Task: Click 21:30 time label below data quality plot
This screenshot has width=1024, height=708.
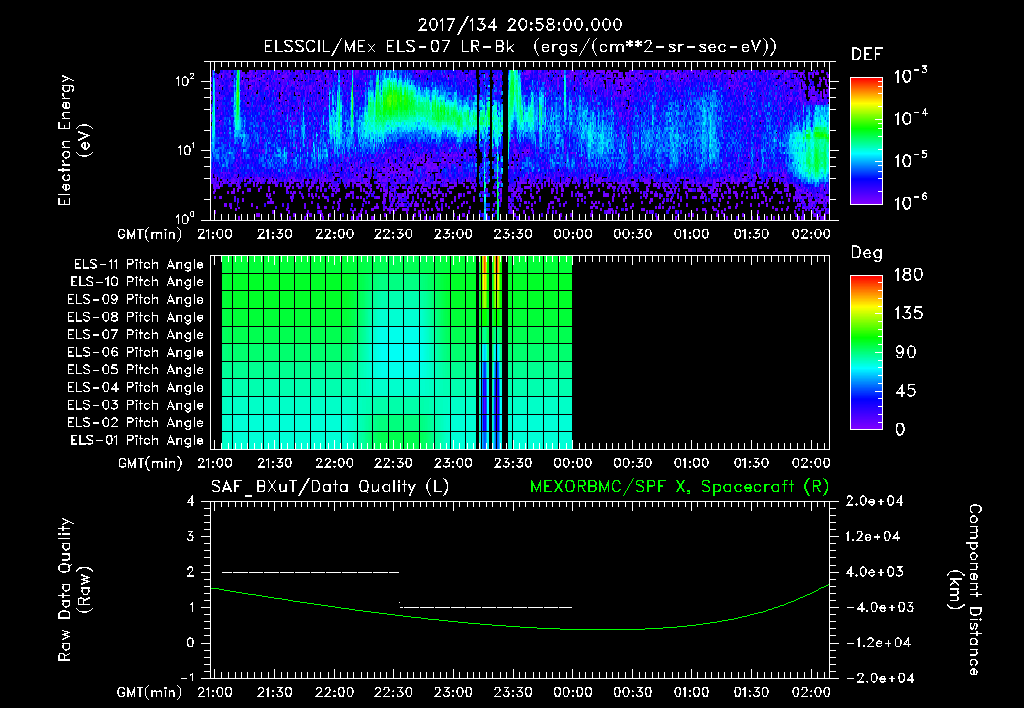Action: point(274,692)
